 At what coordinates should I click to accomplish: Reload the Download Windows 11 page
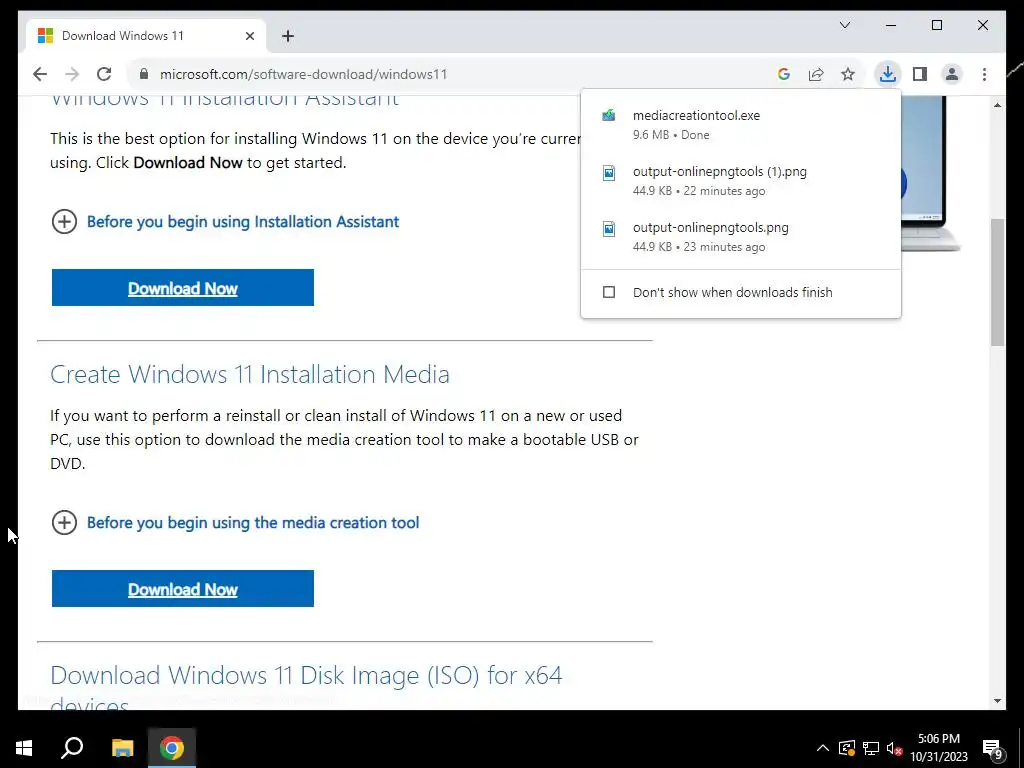pyautogui.click(x=104, y=74)
